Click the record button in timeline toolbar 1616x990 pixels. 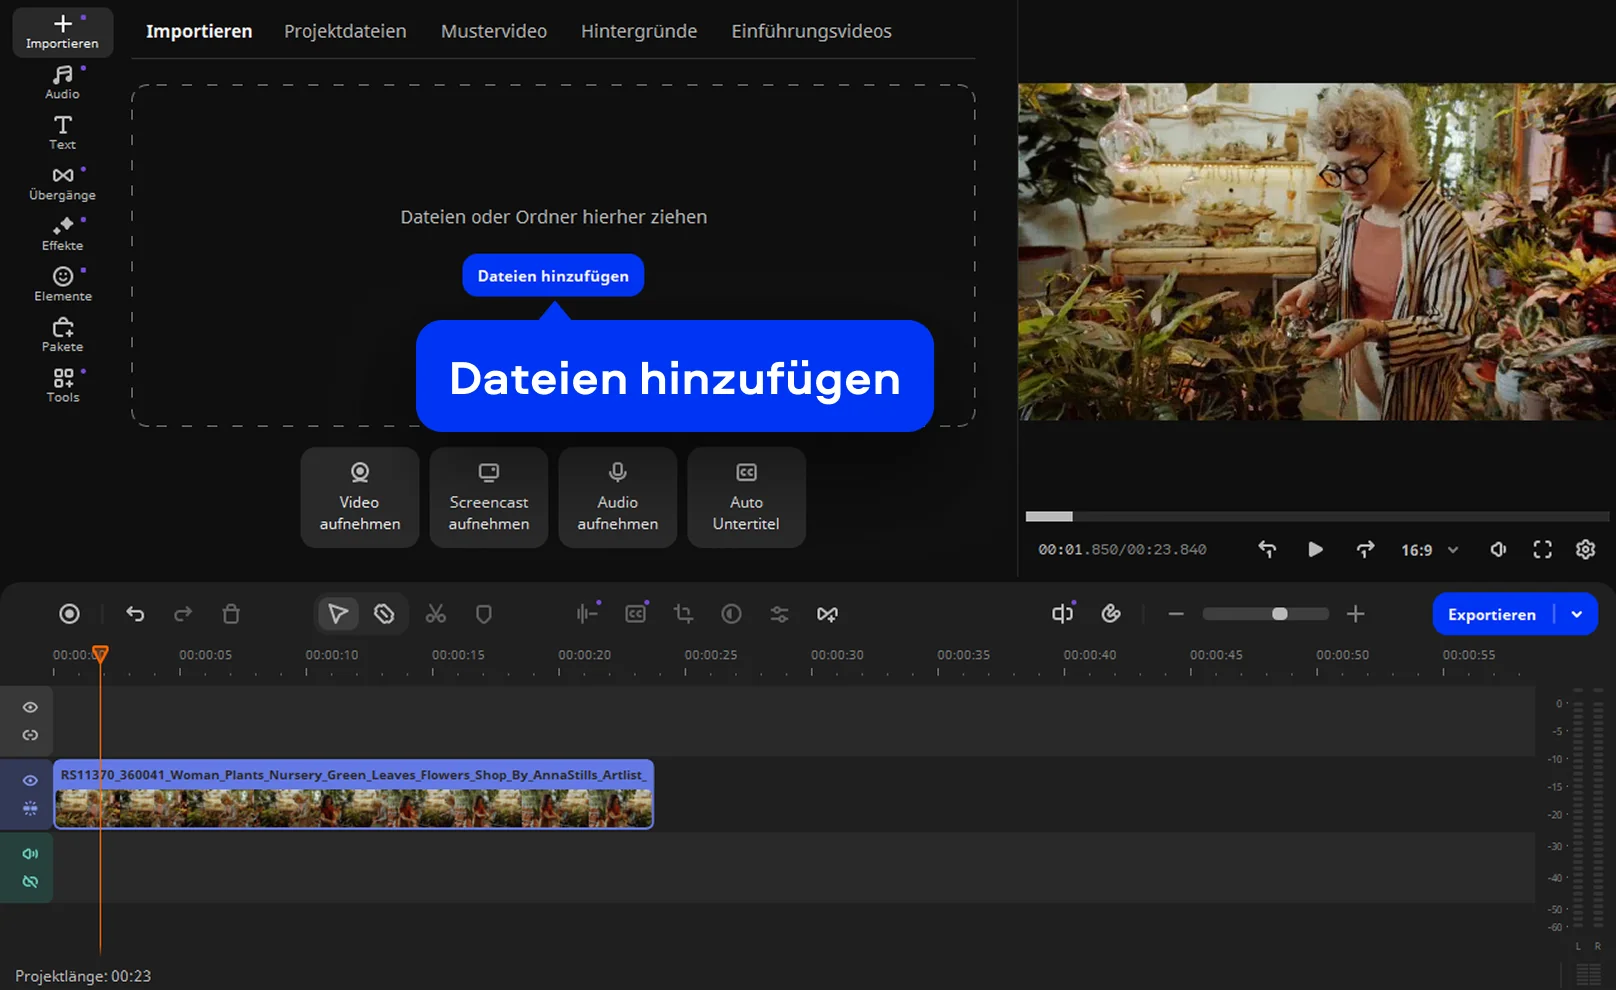(69, 614)
